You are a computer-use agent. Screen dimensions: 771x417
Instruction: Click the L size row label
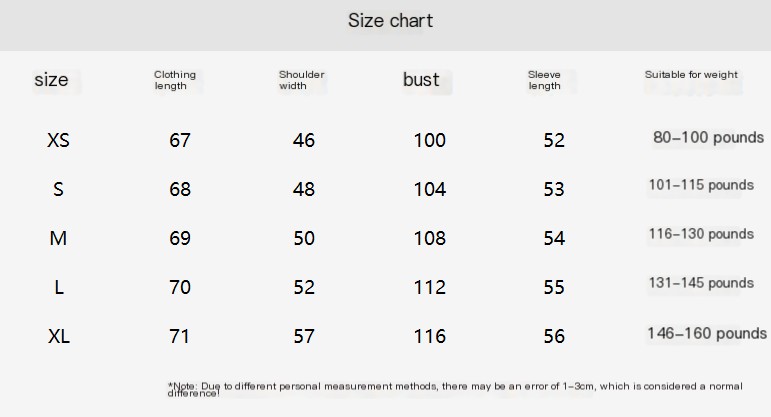click(x=59, y=287)
